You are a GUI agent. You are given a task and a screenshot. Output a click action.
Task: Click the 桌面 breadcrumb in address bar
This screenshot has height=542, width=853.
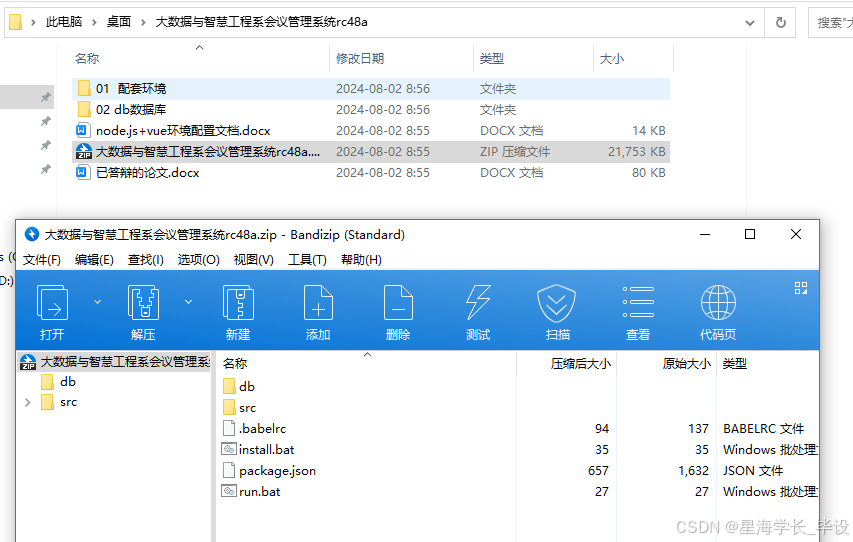point(119,22)
